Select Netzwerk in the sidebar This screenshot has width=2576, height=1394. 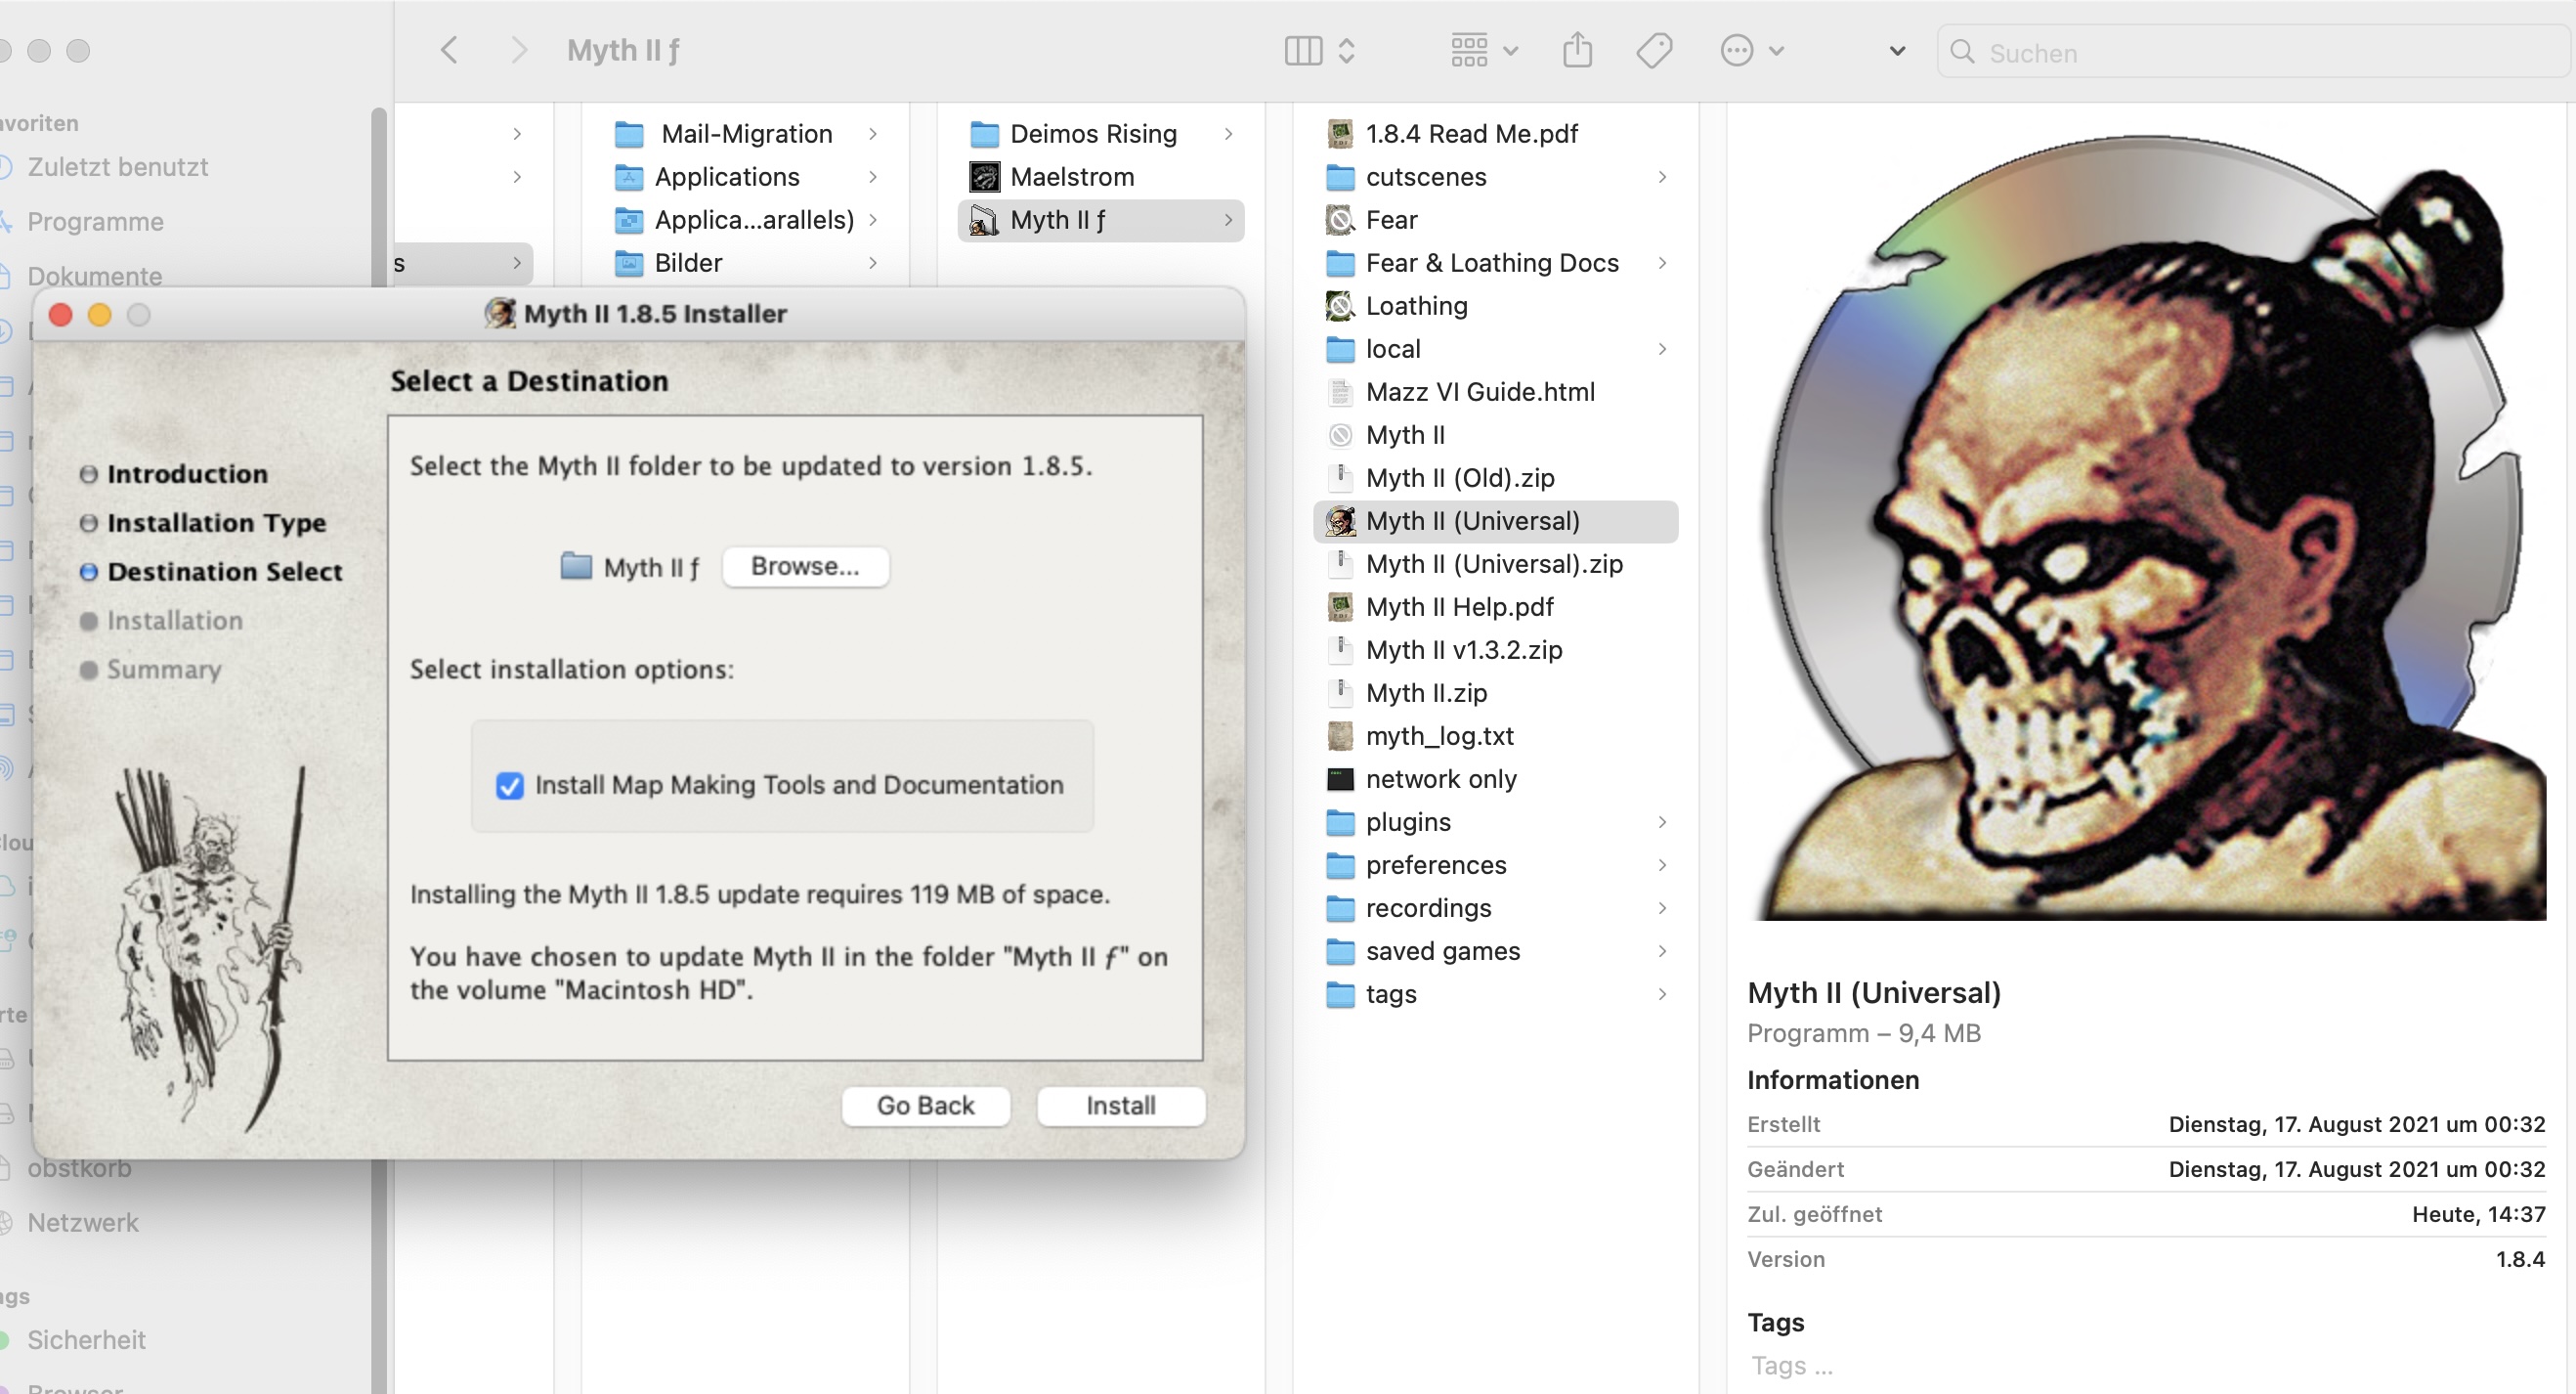83,1222
